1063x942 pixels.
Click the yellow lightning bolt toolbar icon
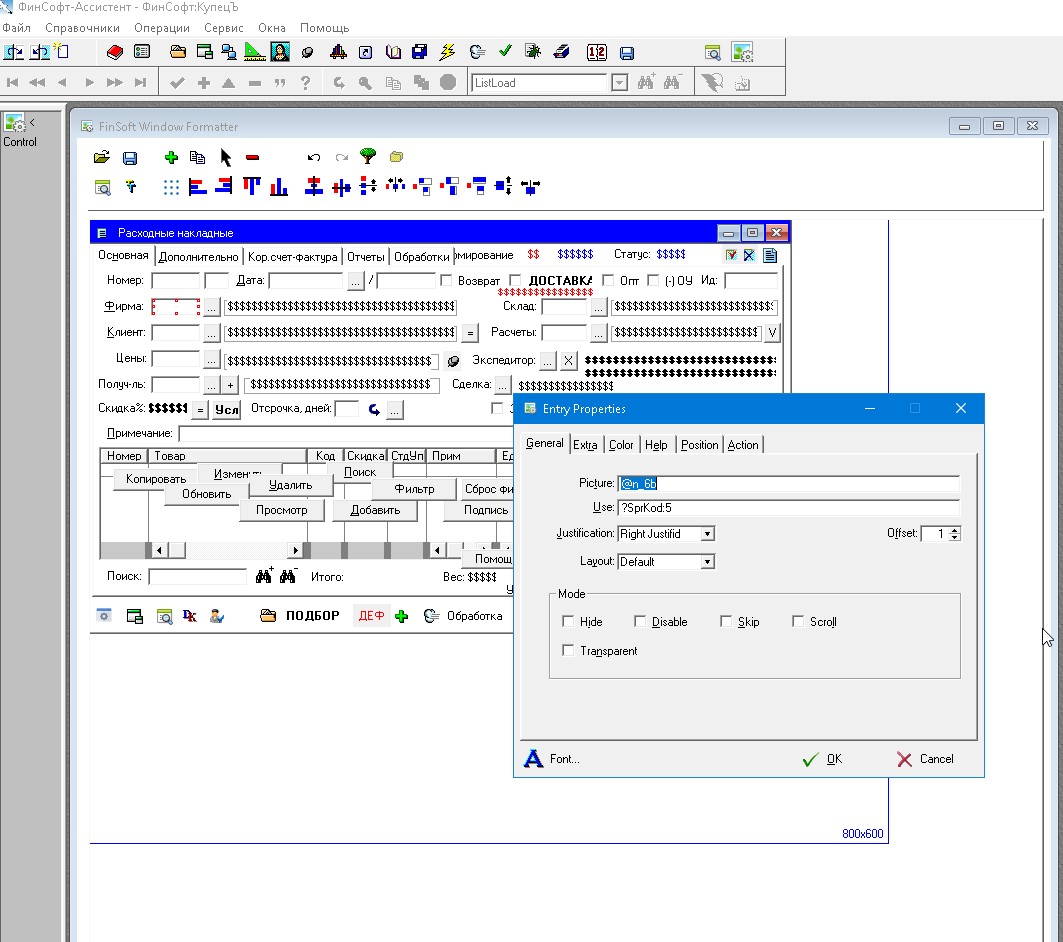click(447, 52)
